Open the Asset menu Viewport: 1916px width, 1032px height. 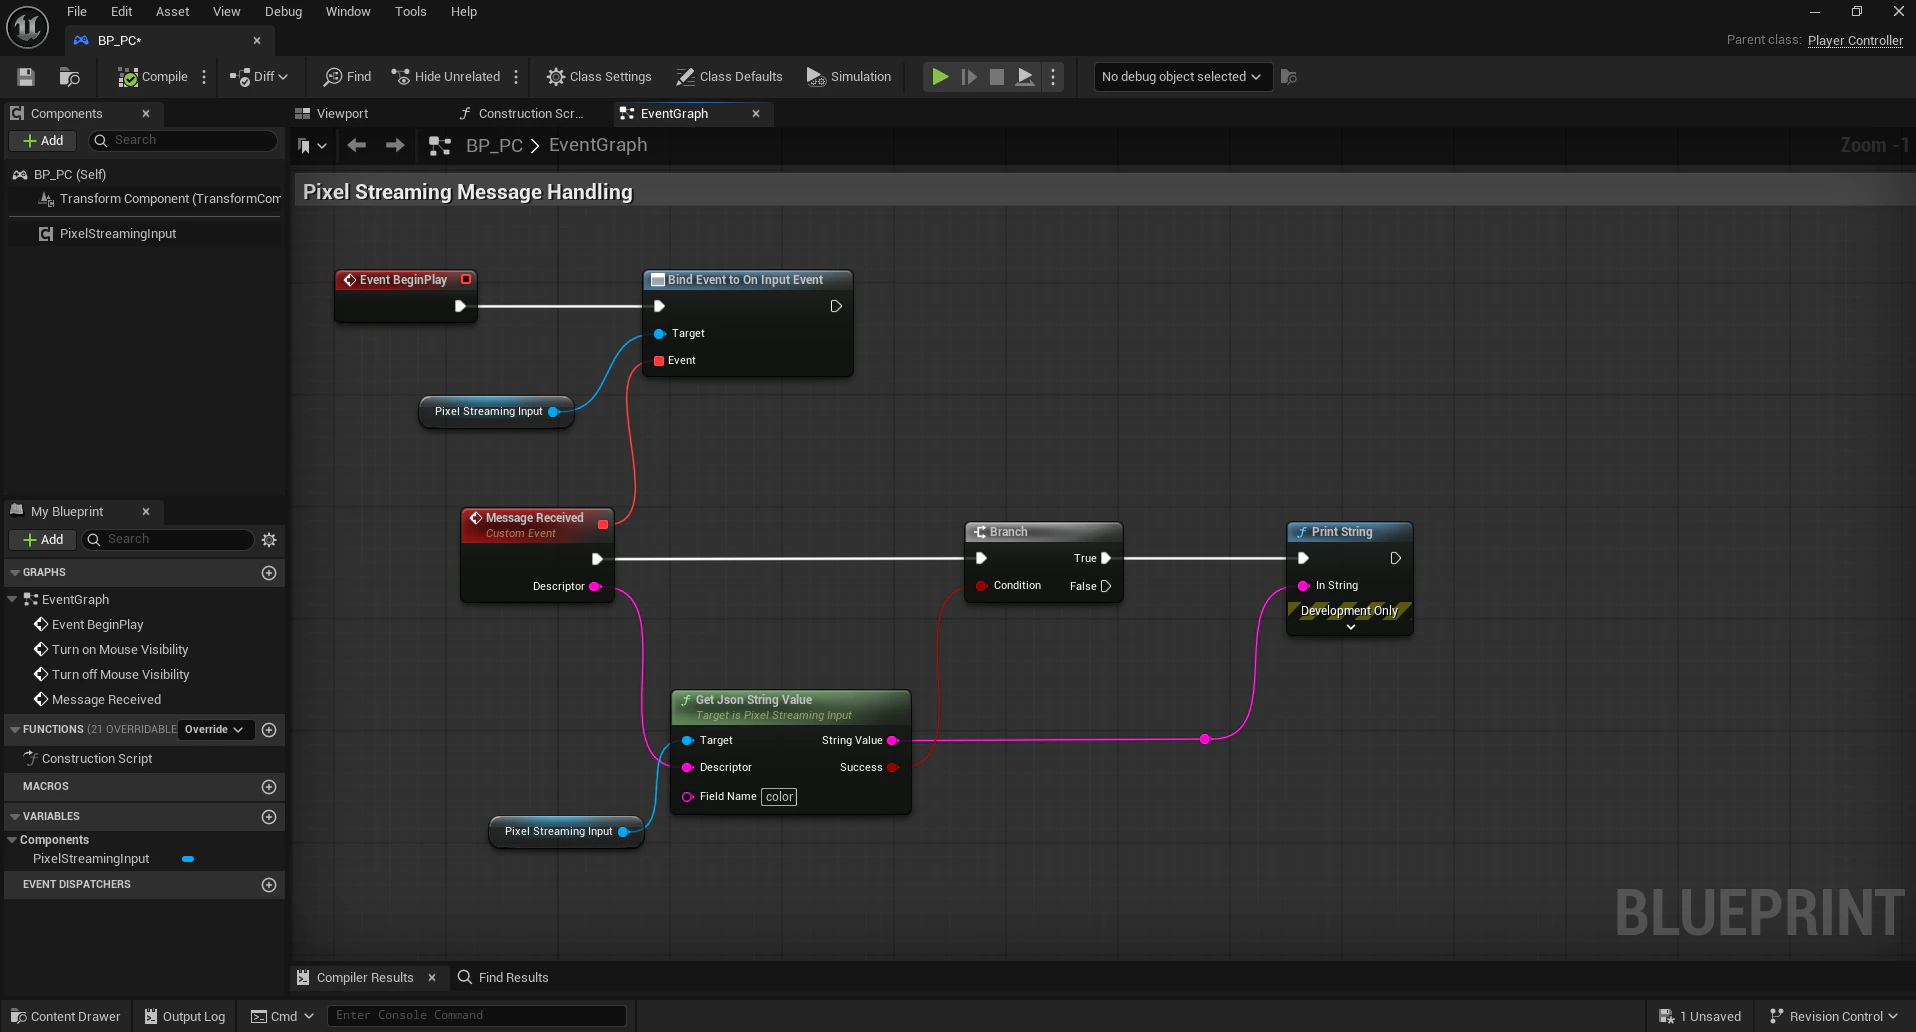point(172,12)
